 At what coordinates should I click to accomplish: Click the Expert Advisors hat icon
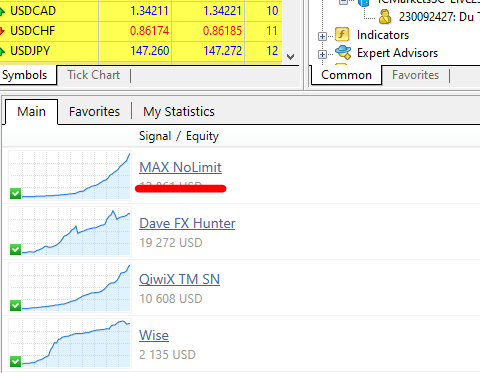point(343,52)
